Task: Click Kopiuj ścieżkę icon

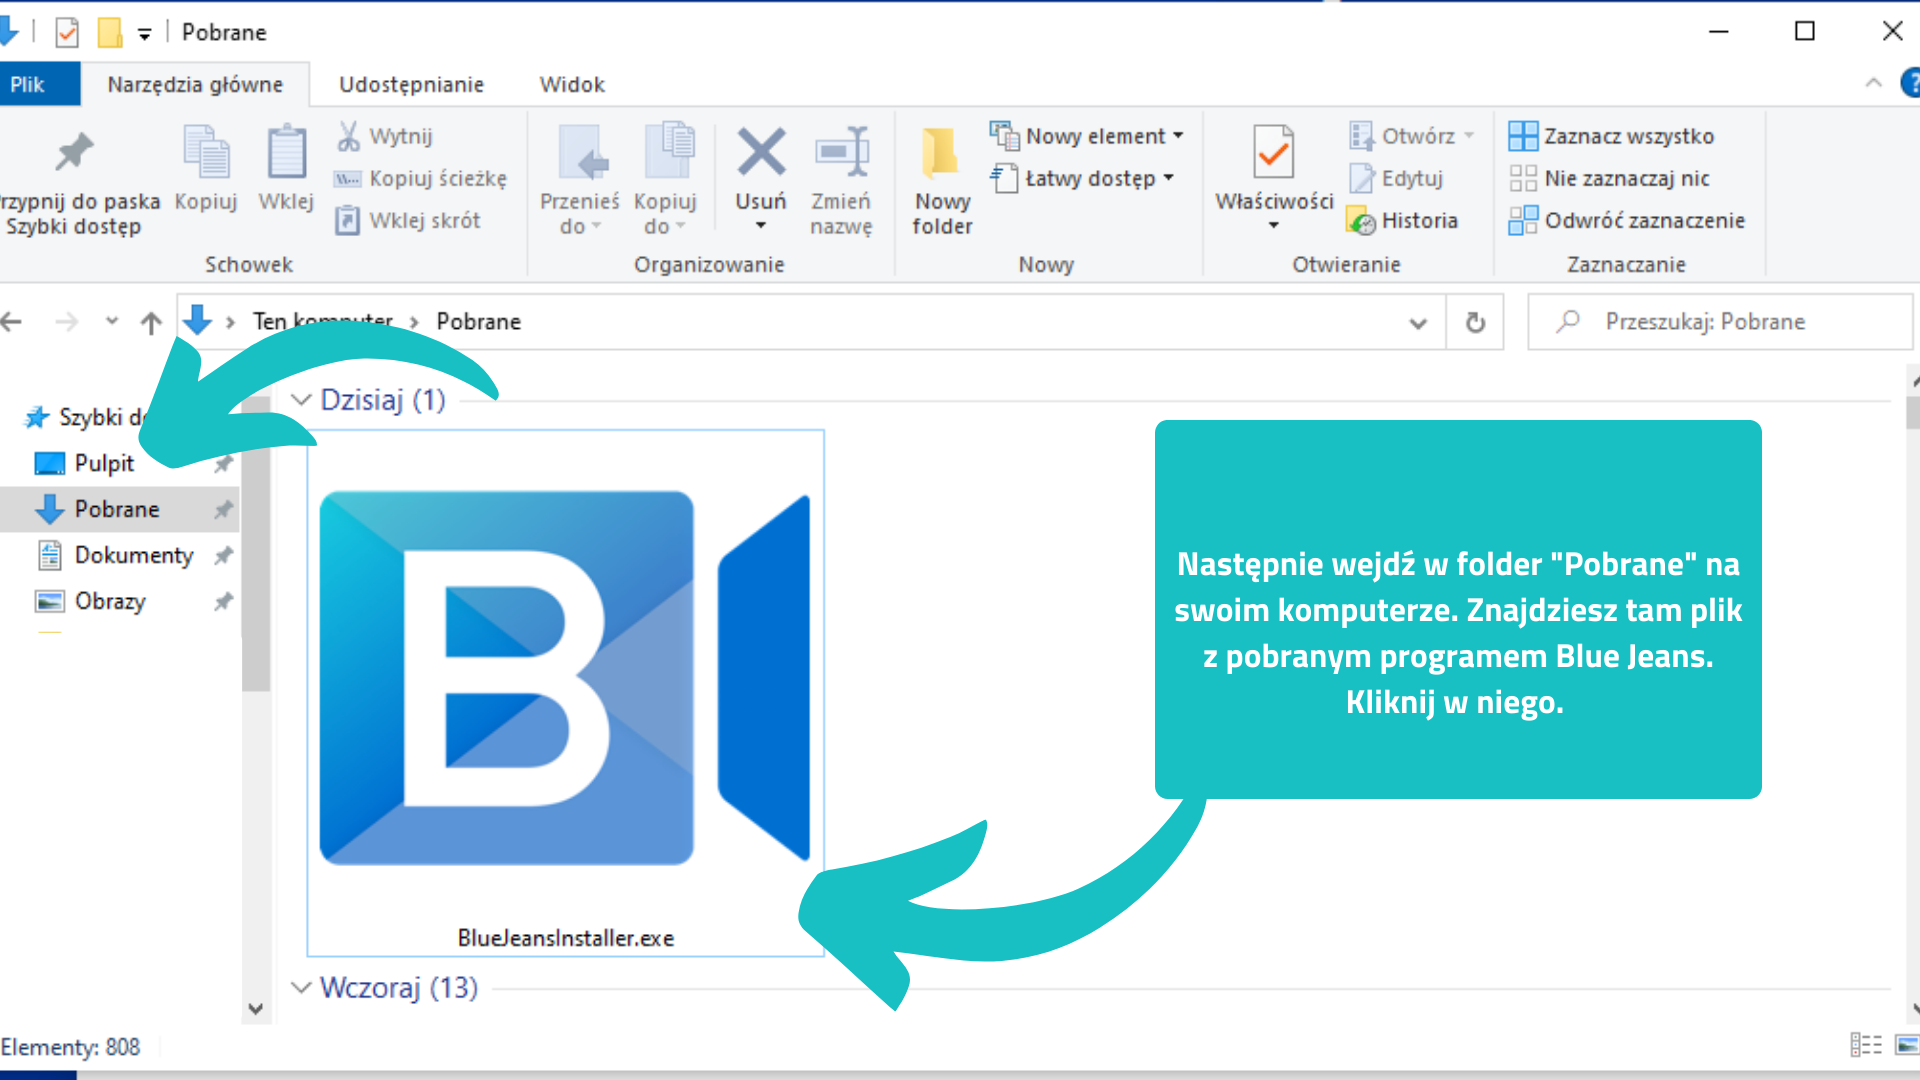Action: pyautogui.click(x=348, y=179)
